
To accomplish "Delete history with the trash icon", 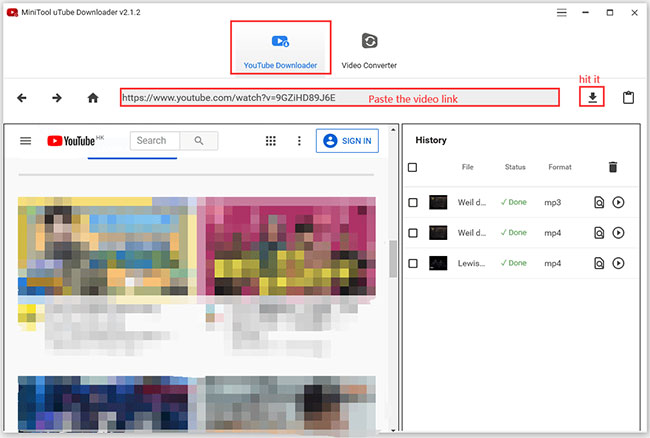I will [613, 167].
